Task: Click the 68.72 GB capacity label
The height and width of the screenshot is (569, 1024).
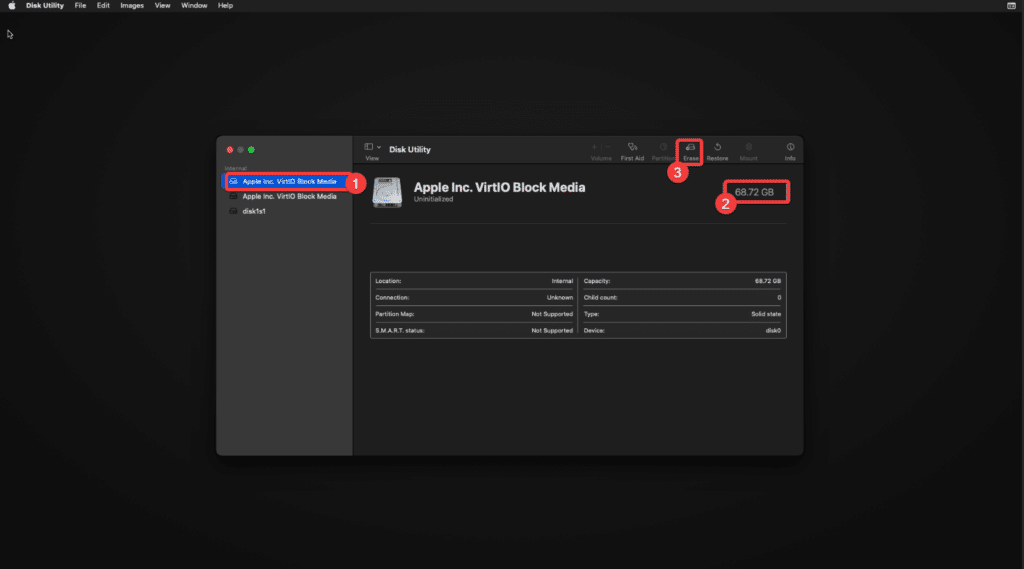Action: click(x=755, y=191)
